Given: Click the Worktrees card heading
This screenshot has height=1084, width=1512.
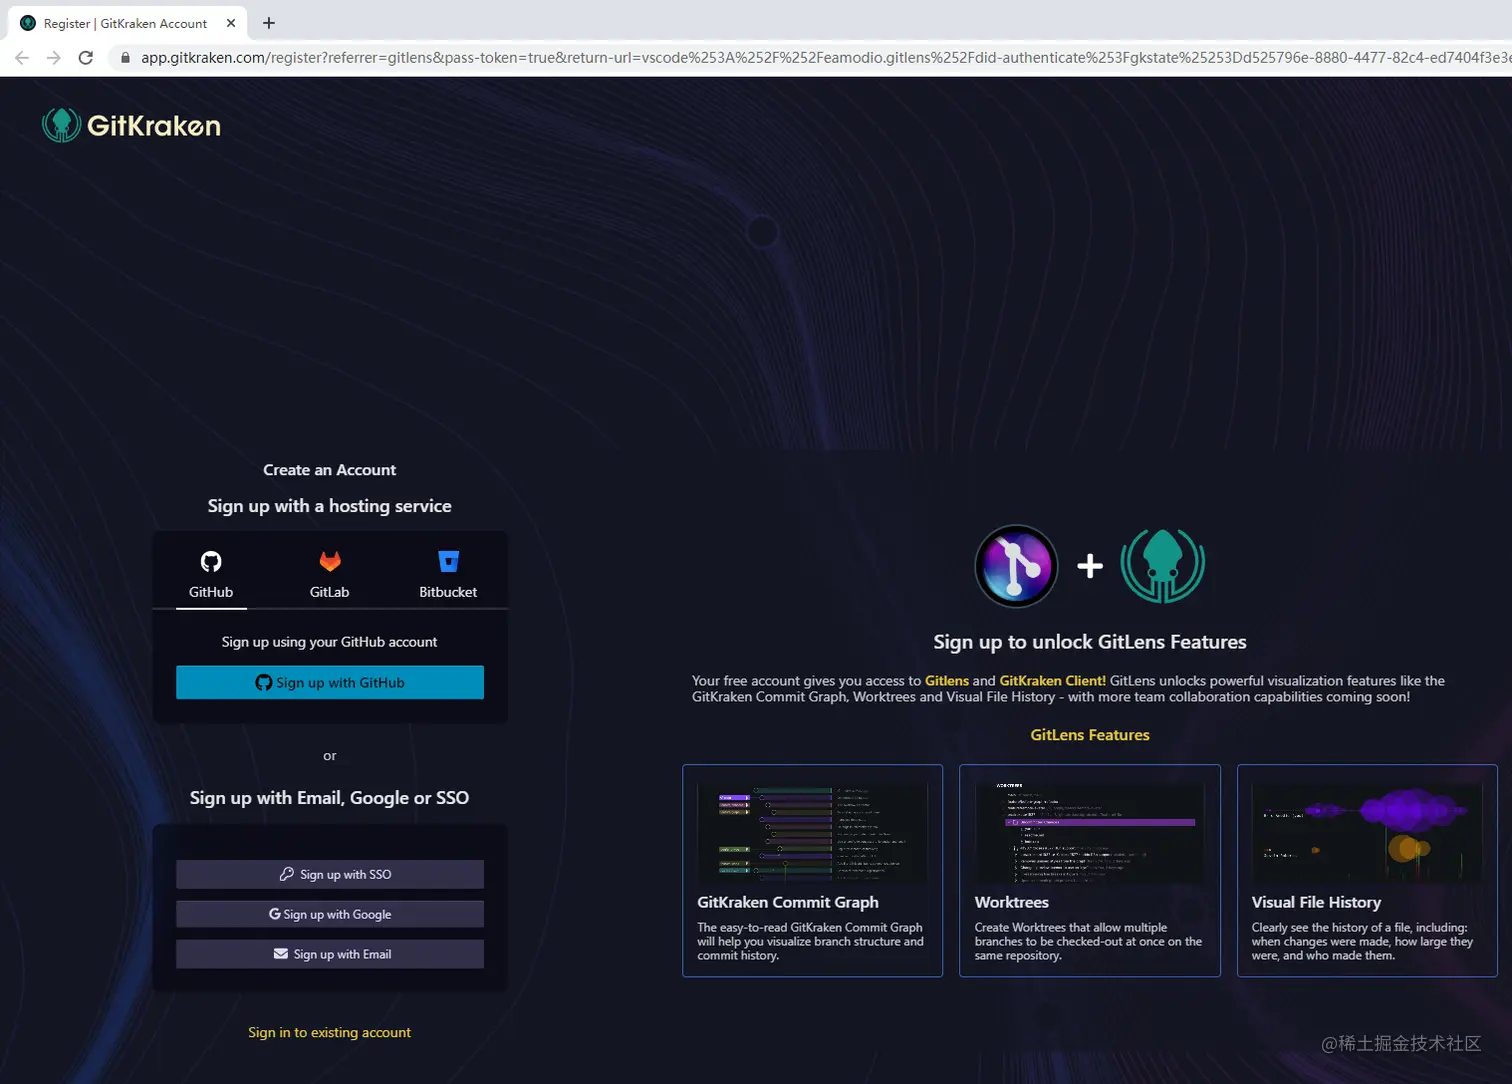Looking at the screenshot, I should pos(1012,902).
